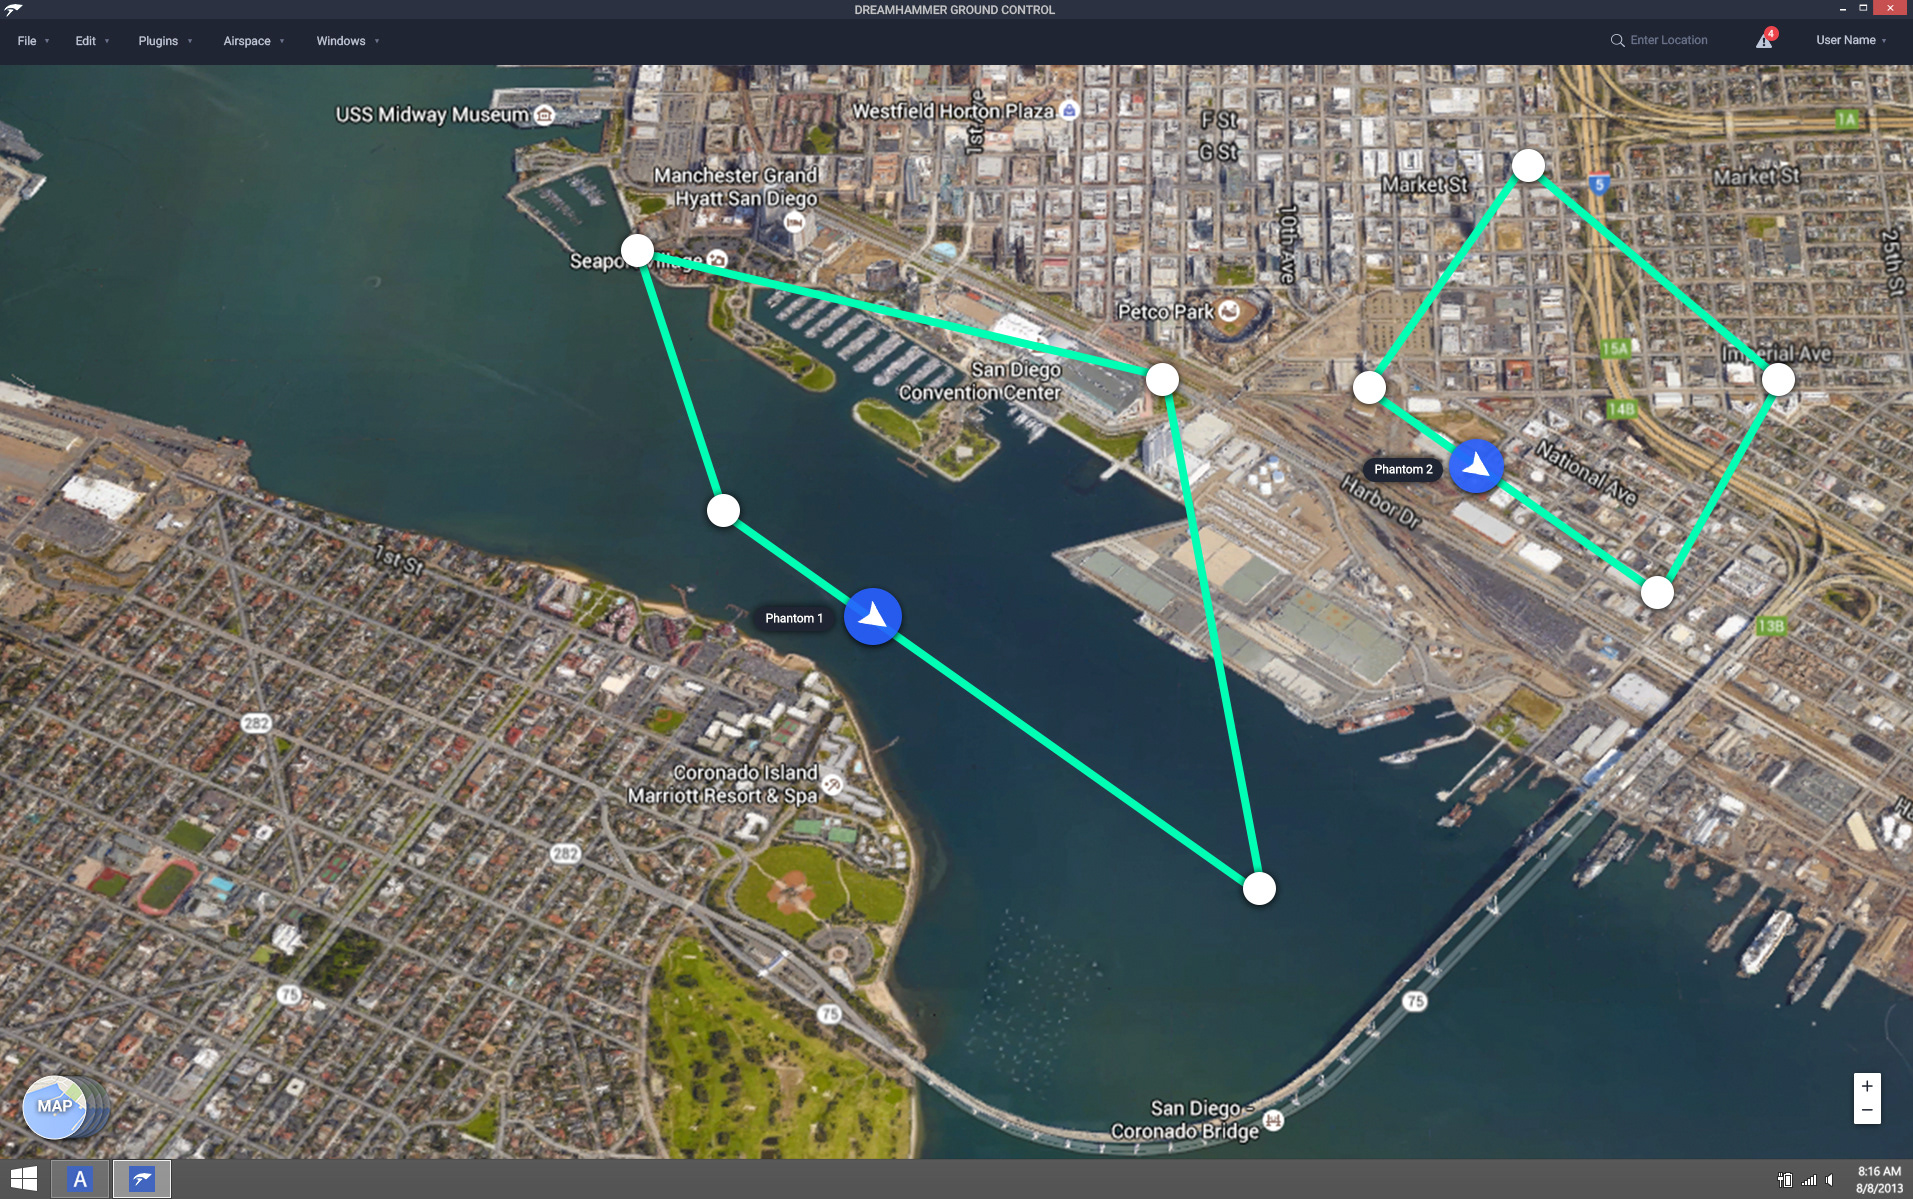Image resolution: width=1913 pixels, height=1199 pixels.
Task: Click the search magnifier icon
Action: pos(1617,40)
